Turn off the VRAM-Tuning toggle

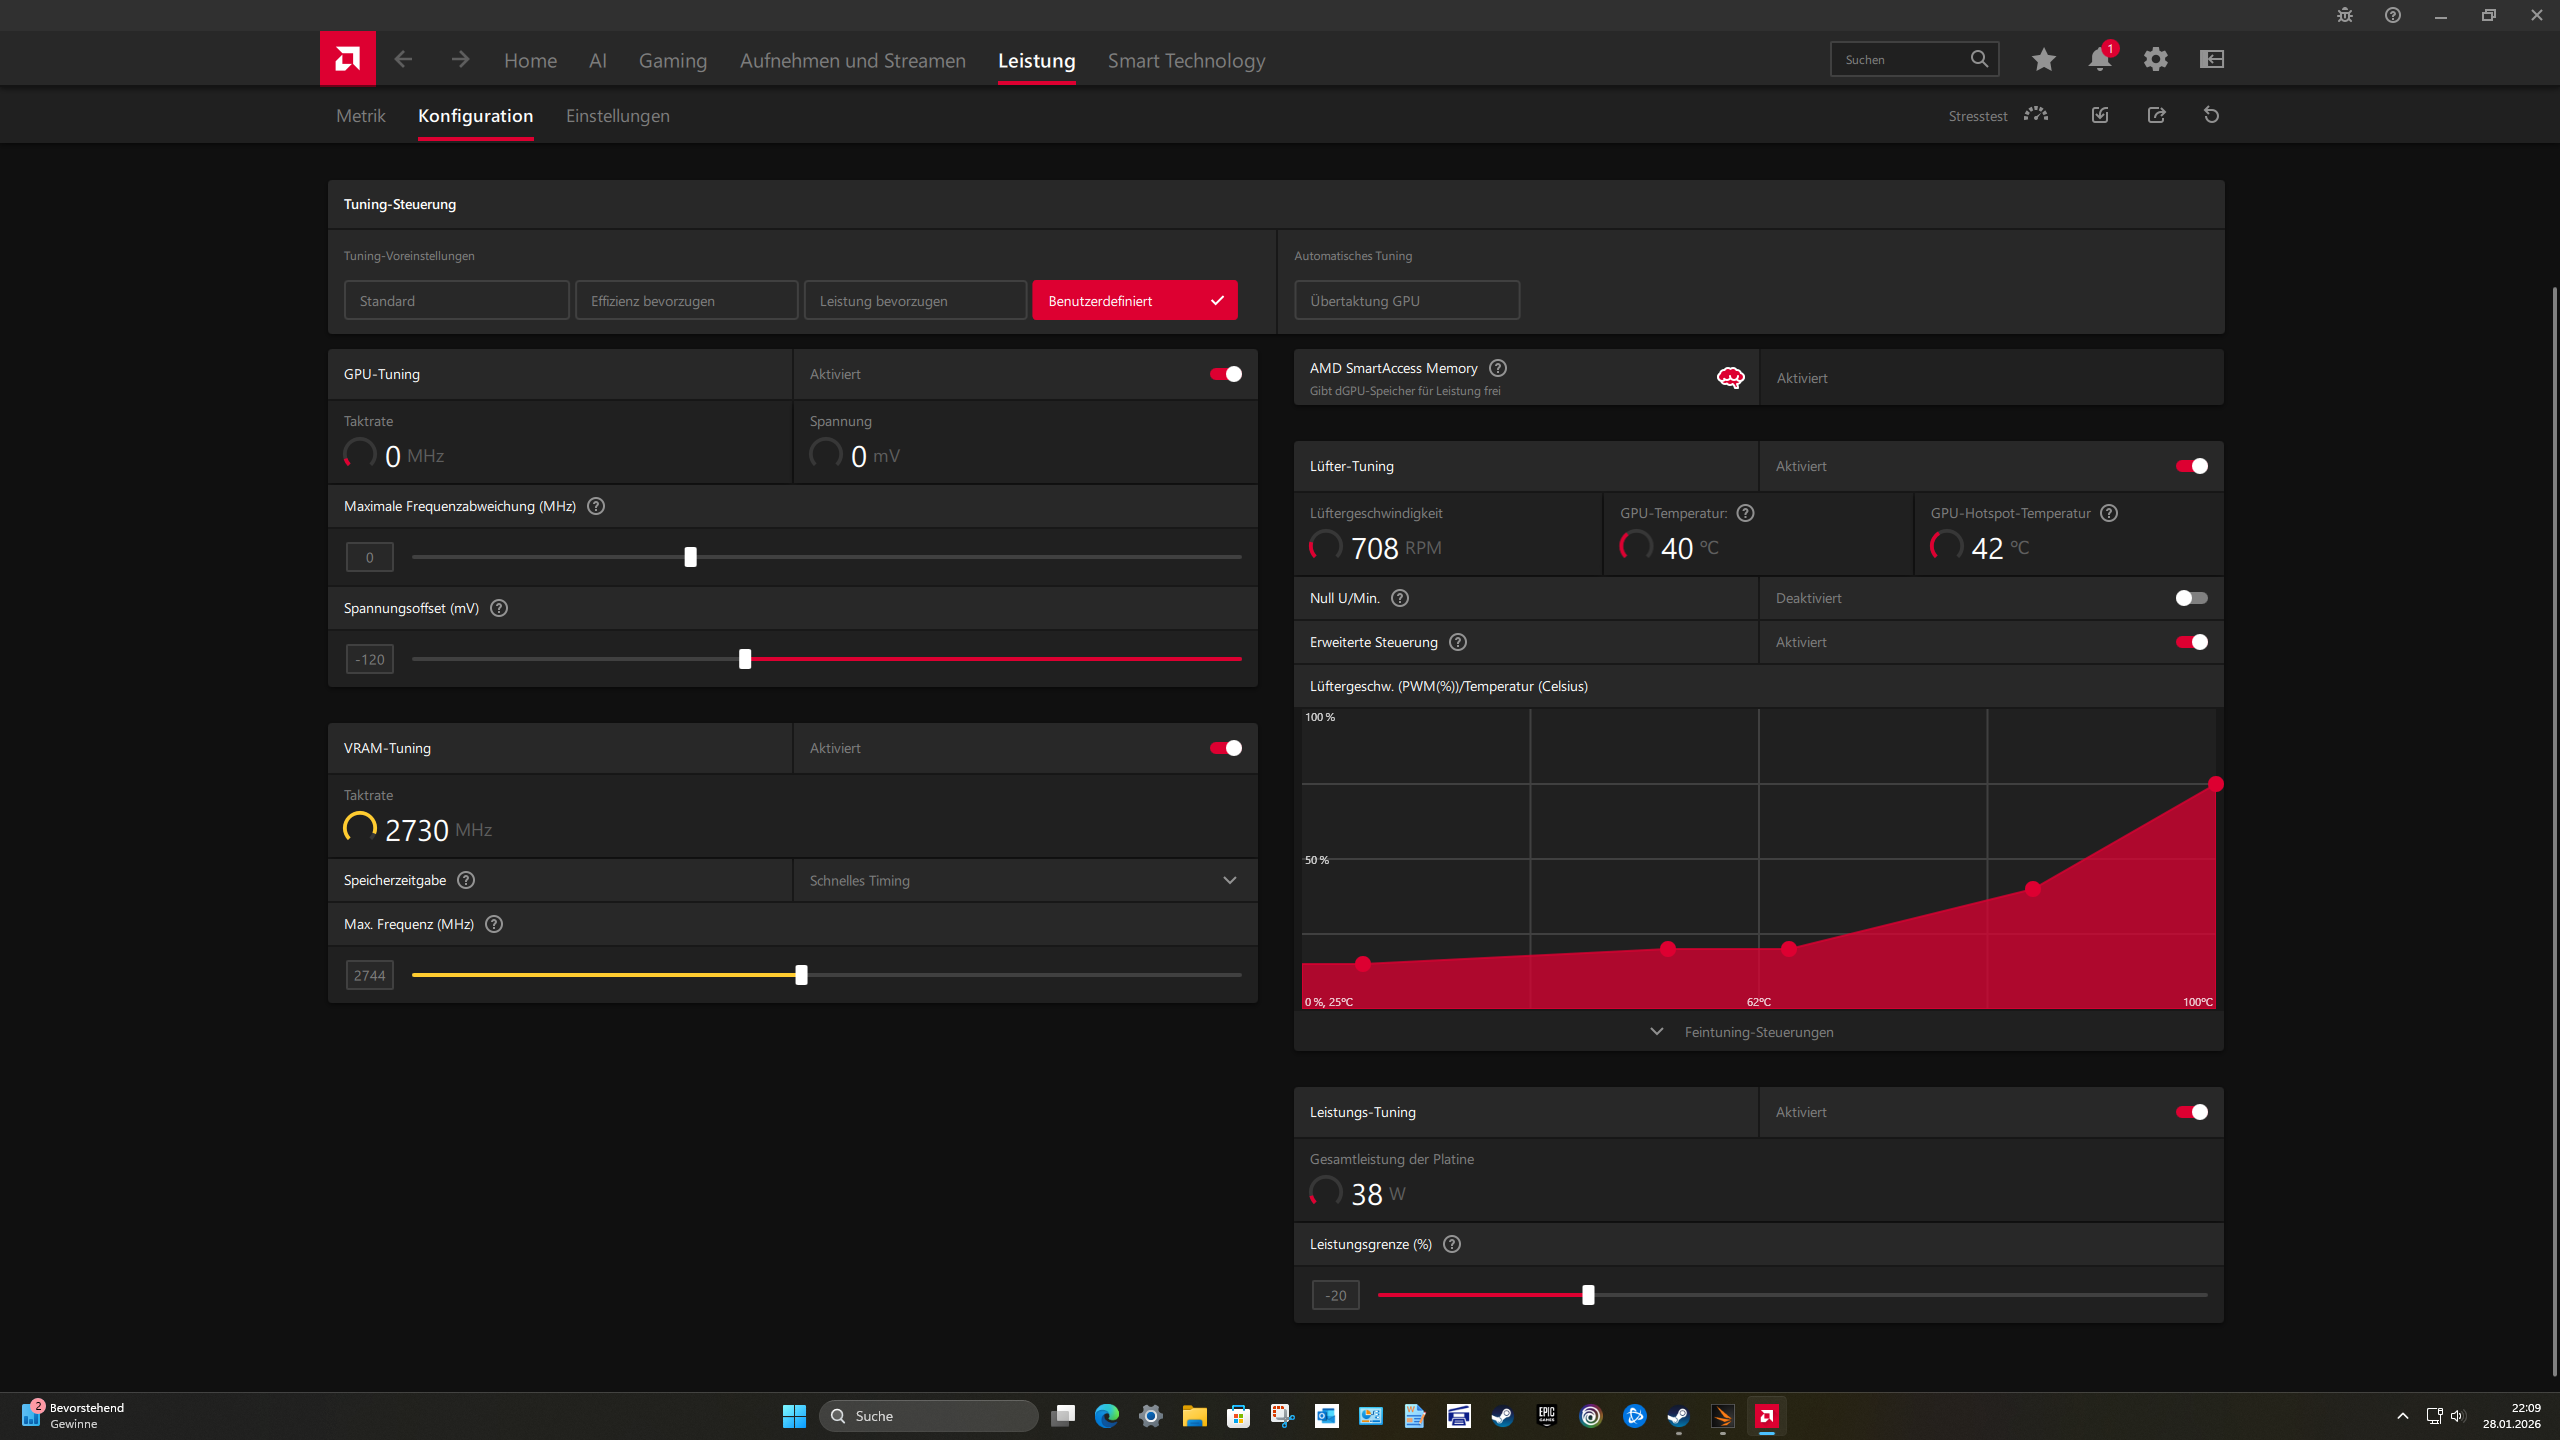[1224, 747]
